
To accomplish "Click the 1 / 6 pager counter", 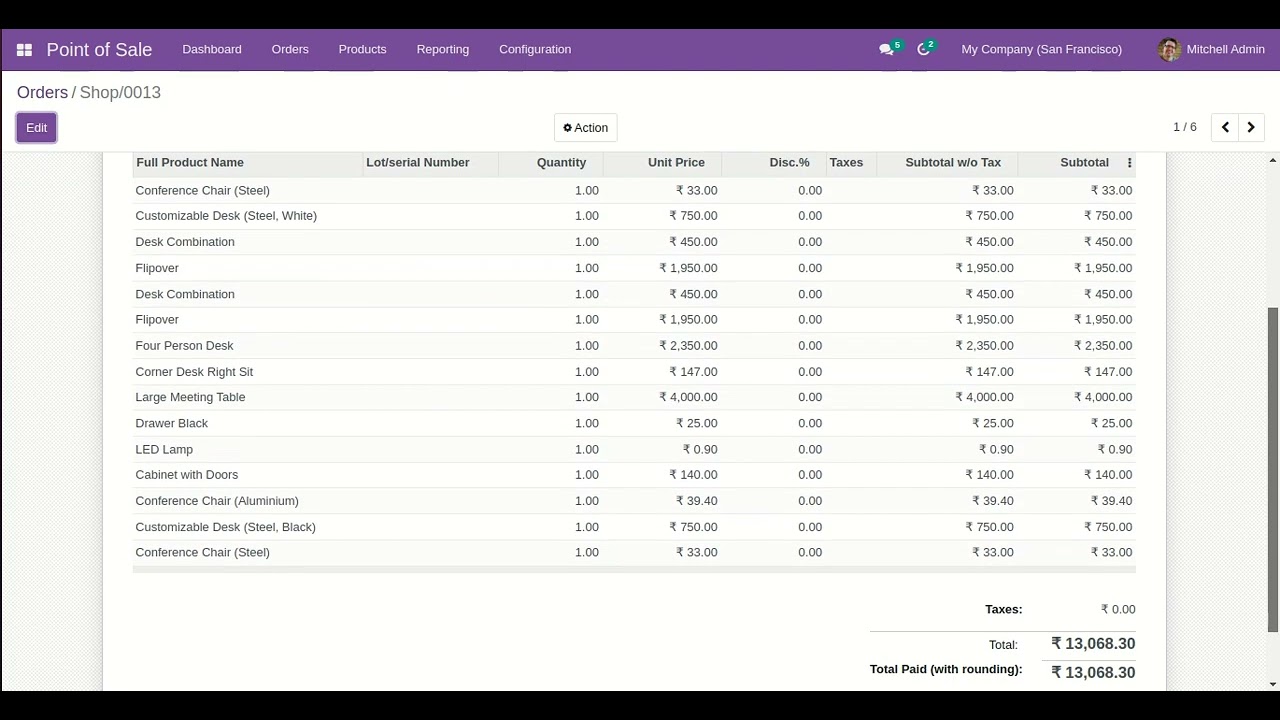I will (1185, 127).
